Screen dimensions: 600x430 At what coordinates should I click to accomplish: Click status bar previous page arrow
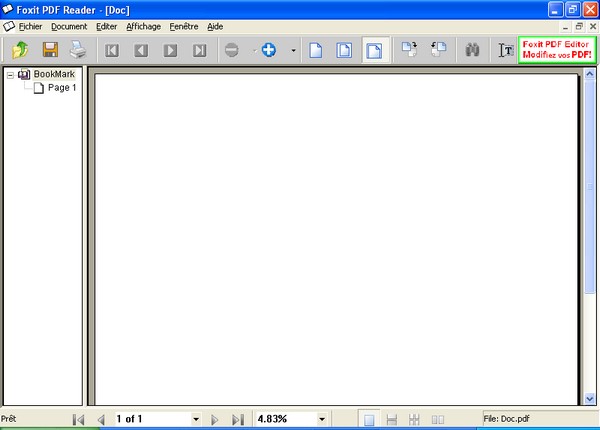click(101, 420)
